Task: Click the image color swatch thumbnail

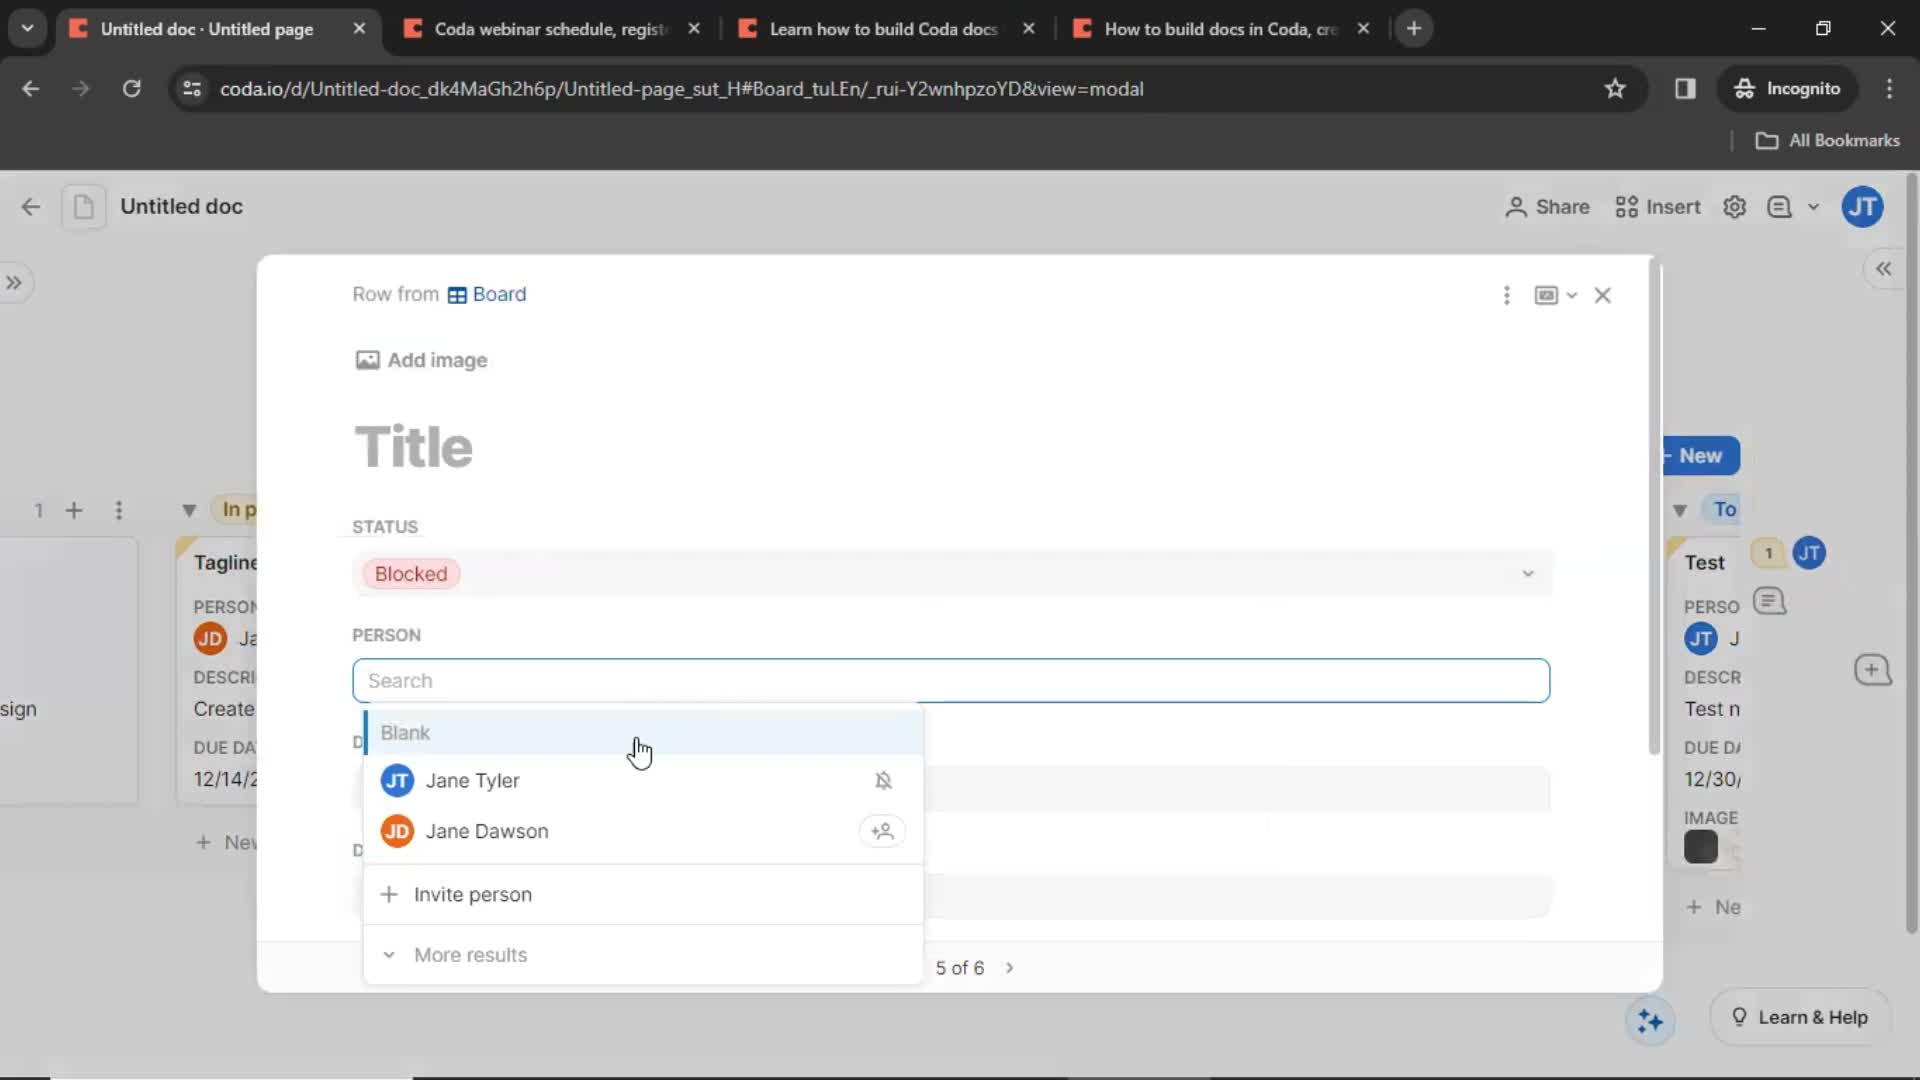Action: (1702, 847)
